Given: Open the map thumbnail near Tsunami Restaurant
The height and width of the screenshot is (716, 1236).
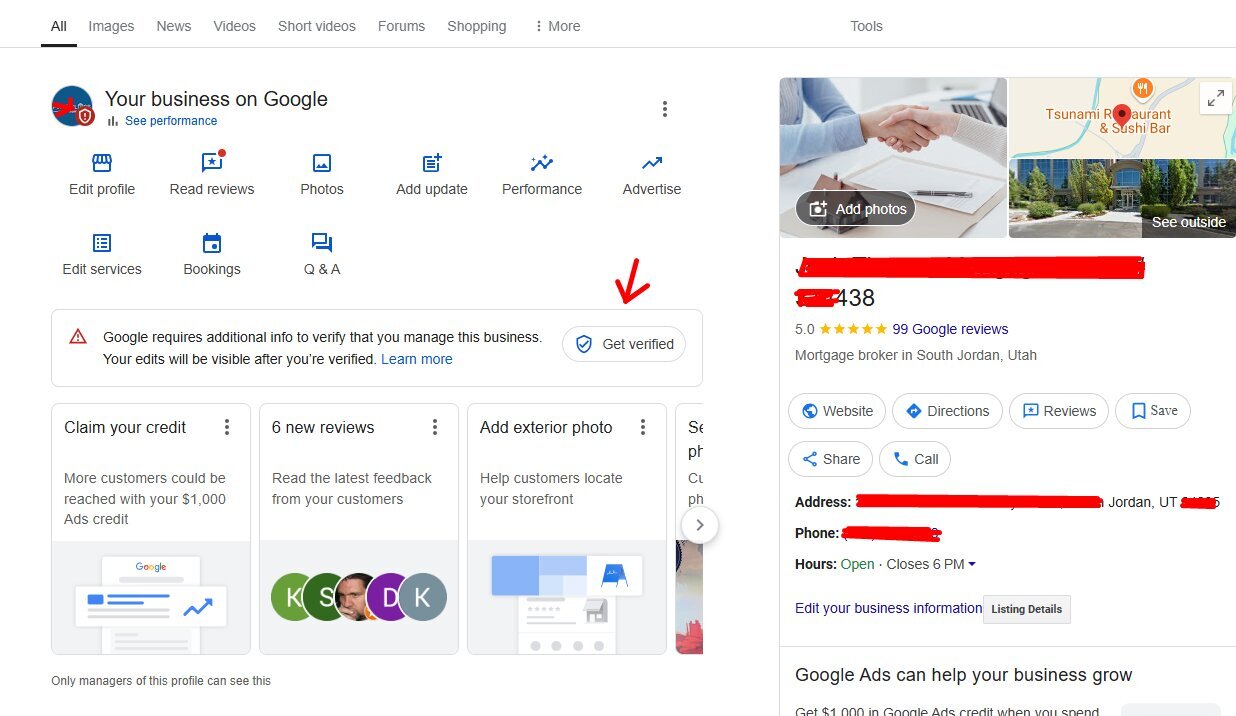Looking at the screenshot, I should [1122, 117].
